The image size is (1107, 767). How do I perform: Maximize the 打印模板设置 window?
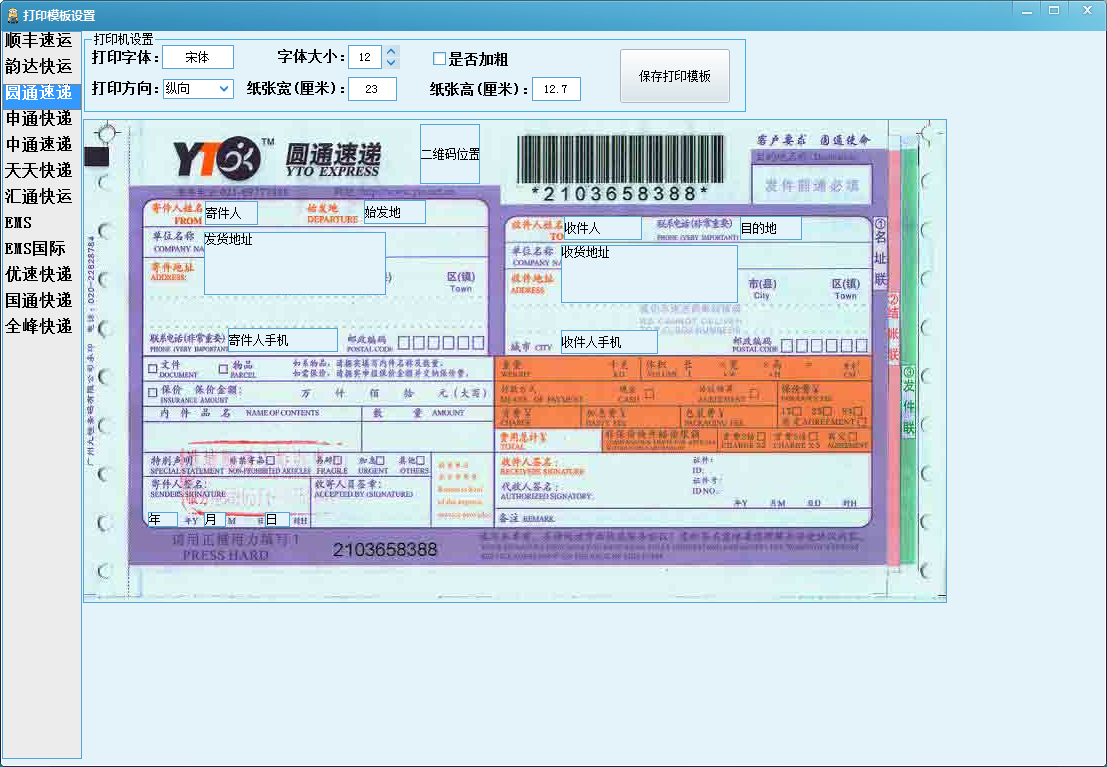pyautogui.click(x=1053, y=10)
